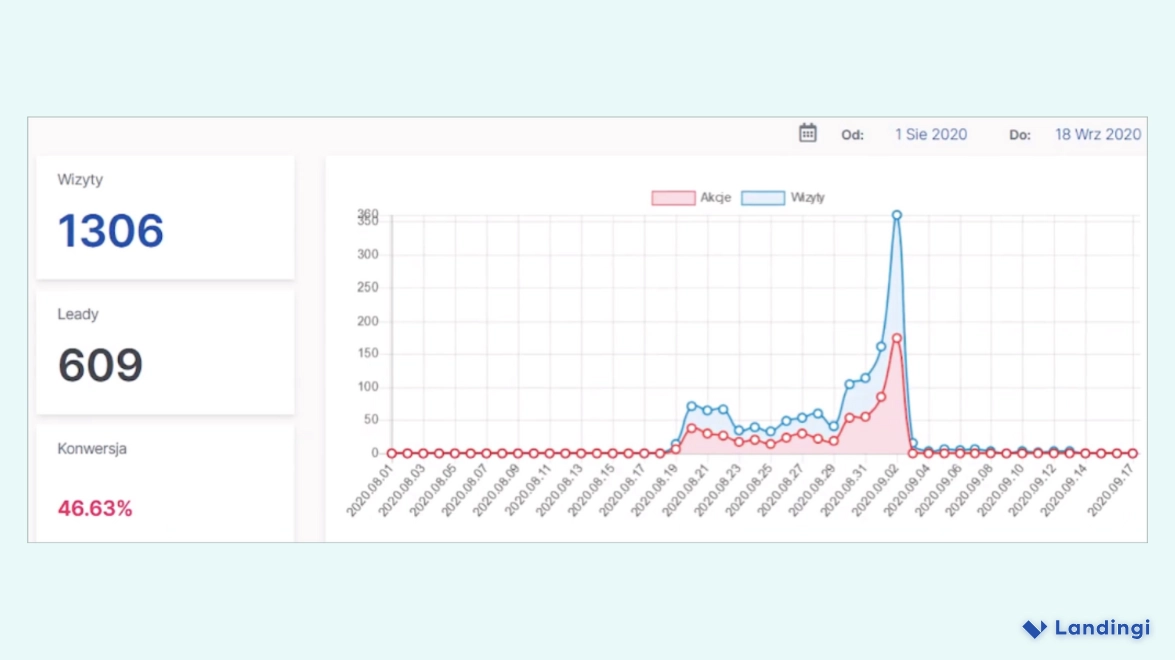Click the Landingi brand name text
1175x660 pixels.
tap(1102, 628)
